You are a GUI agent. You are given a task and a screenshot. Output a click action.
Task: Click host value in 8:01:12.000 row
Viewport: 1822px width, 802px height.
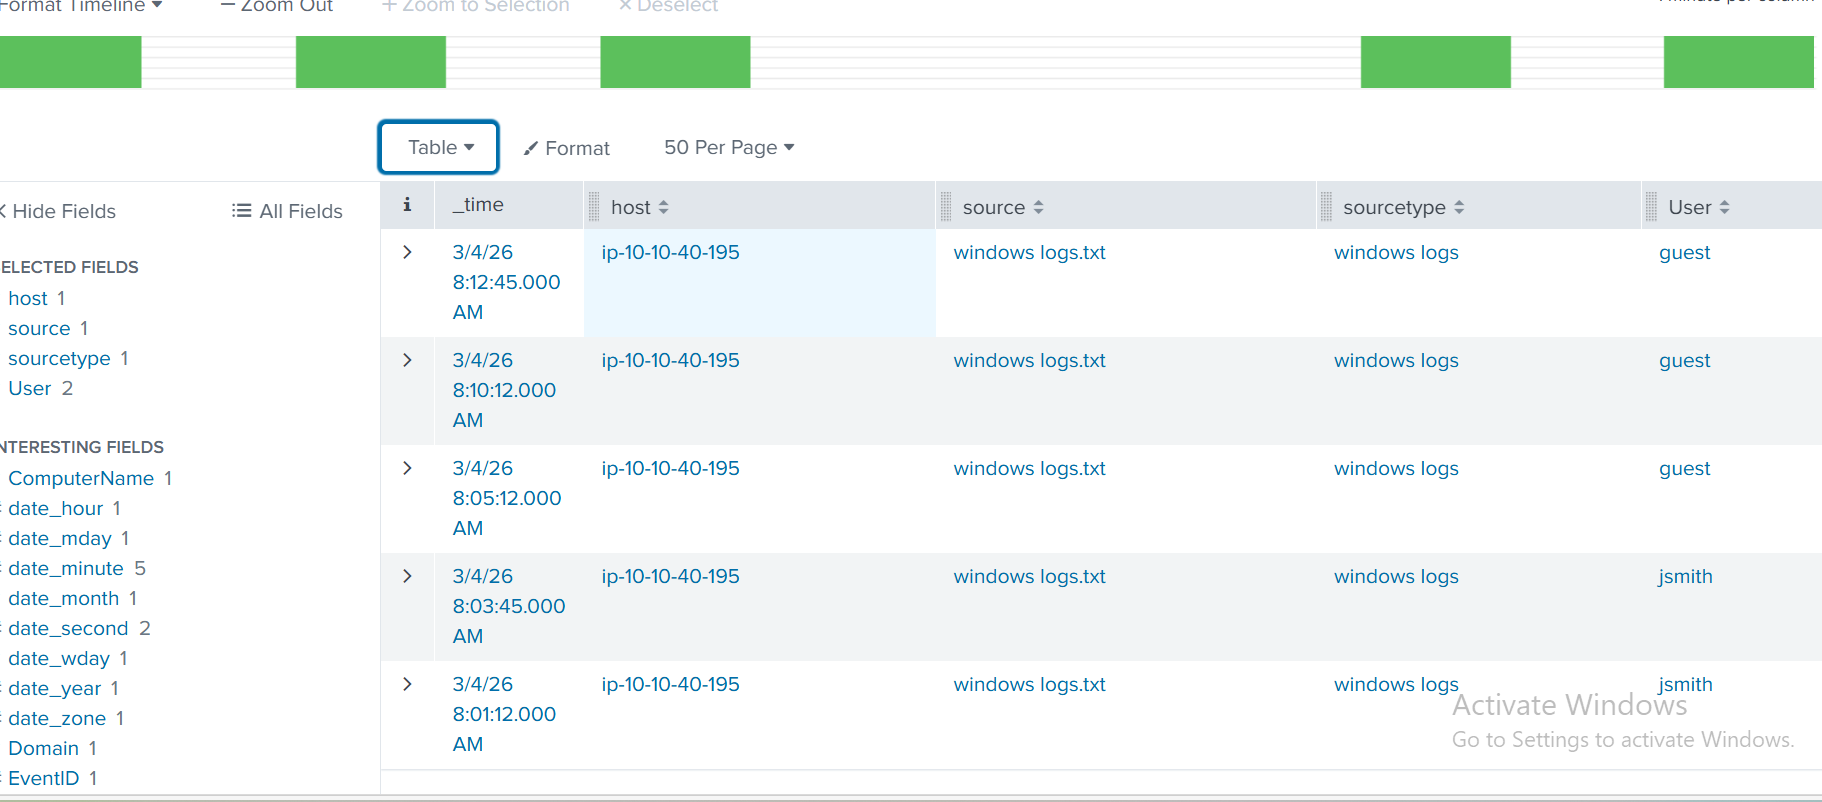pyautogui.click(x=670, y=684)
